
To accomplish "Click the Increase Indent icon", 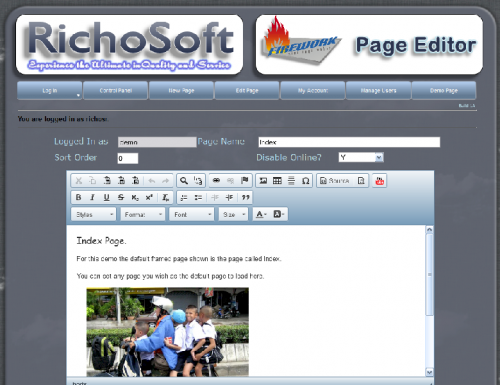I will click(229, 197).
